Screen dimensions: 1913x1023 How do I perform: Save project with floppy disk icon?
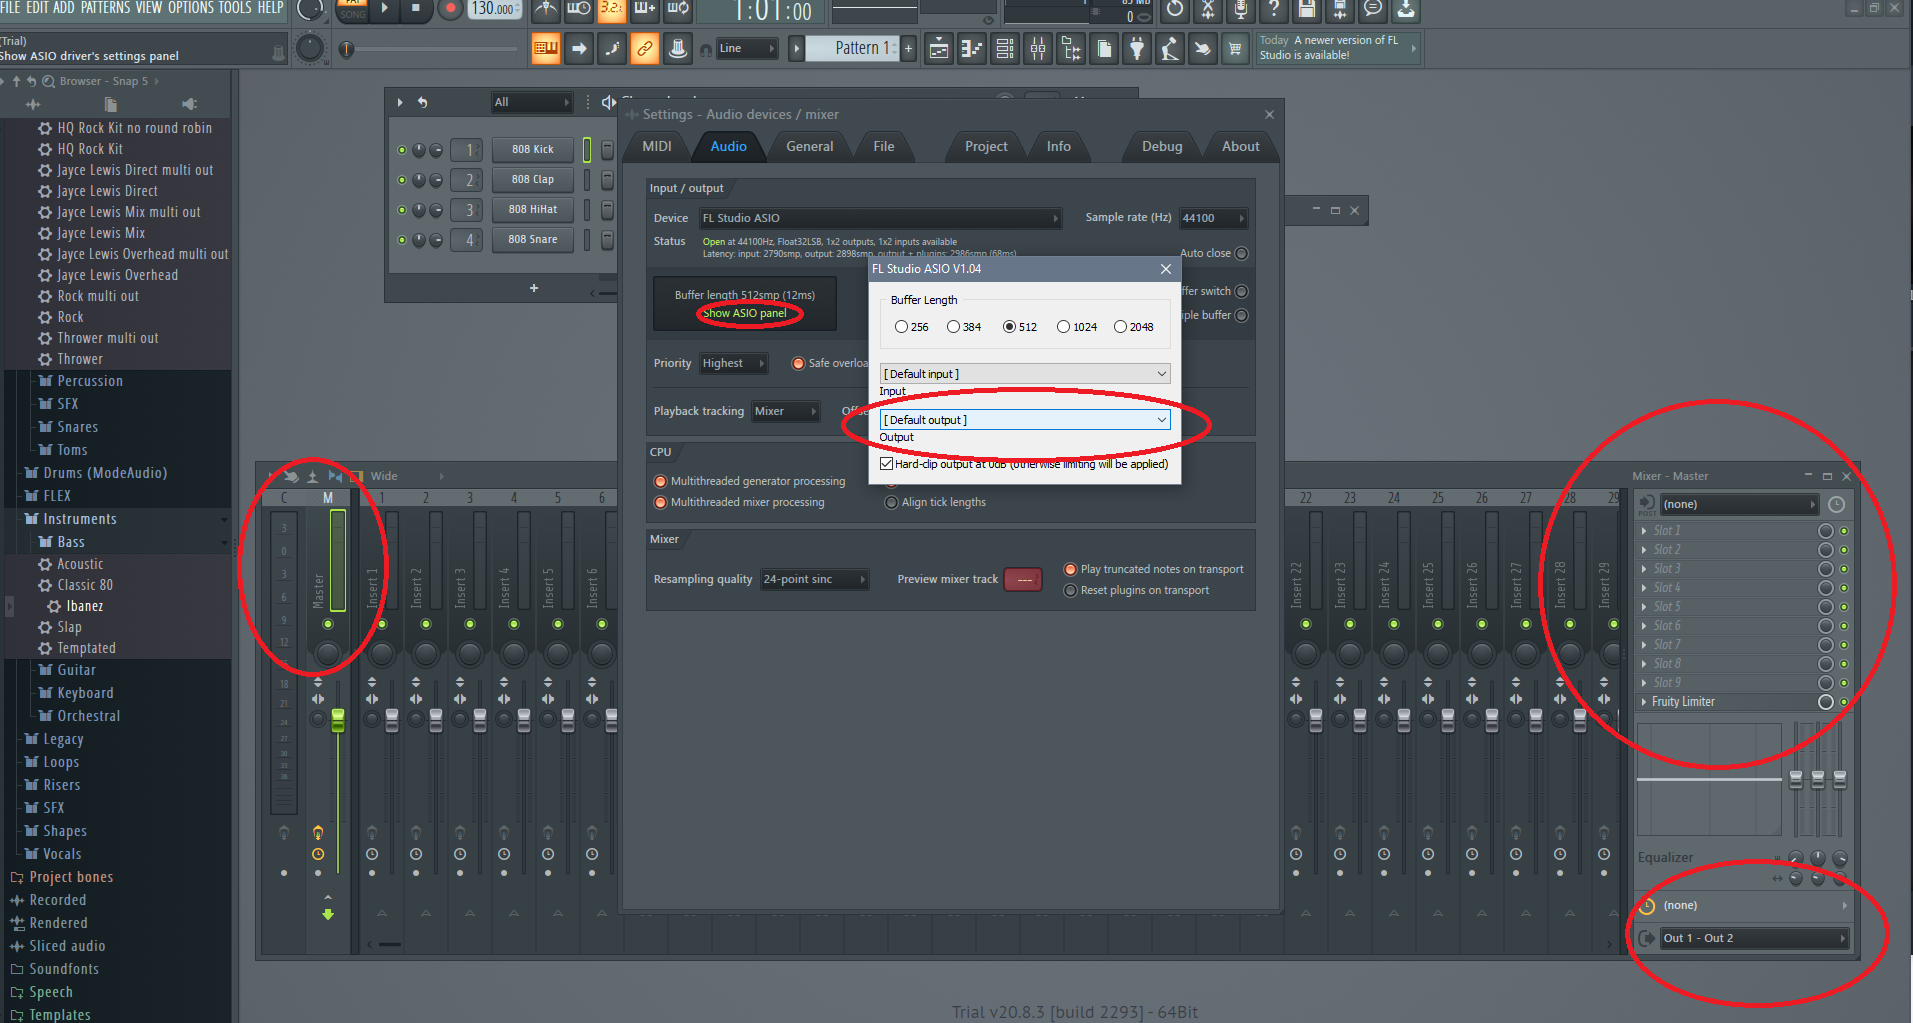(1307, 10)
